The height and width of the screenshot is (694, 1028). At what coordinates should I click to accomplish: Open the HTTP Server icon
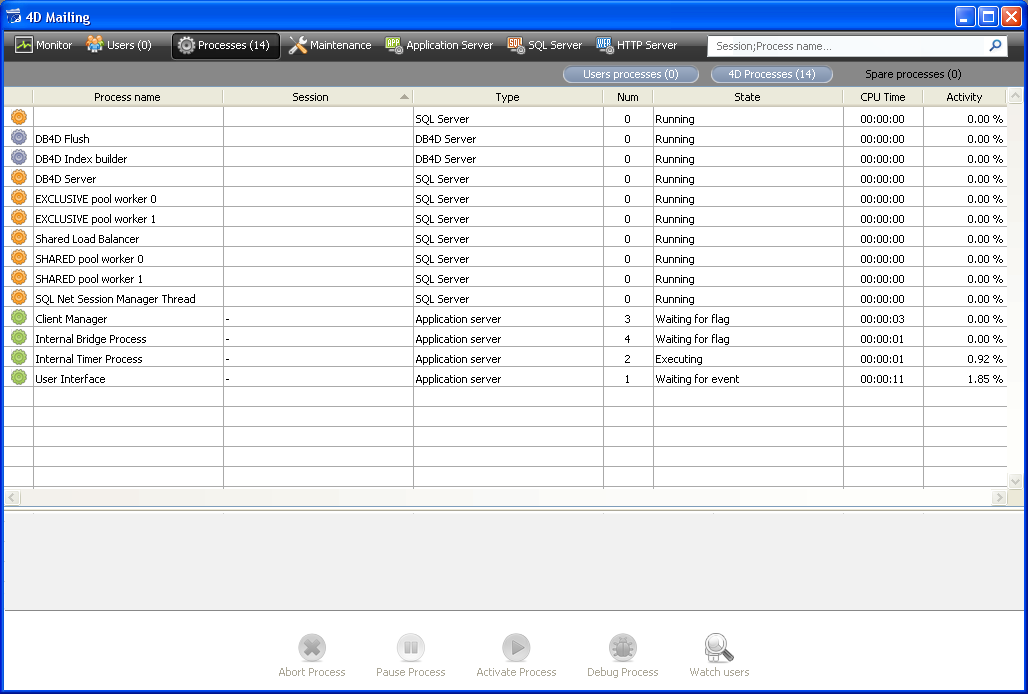coord(604,45)
